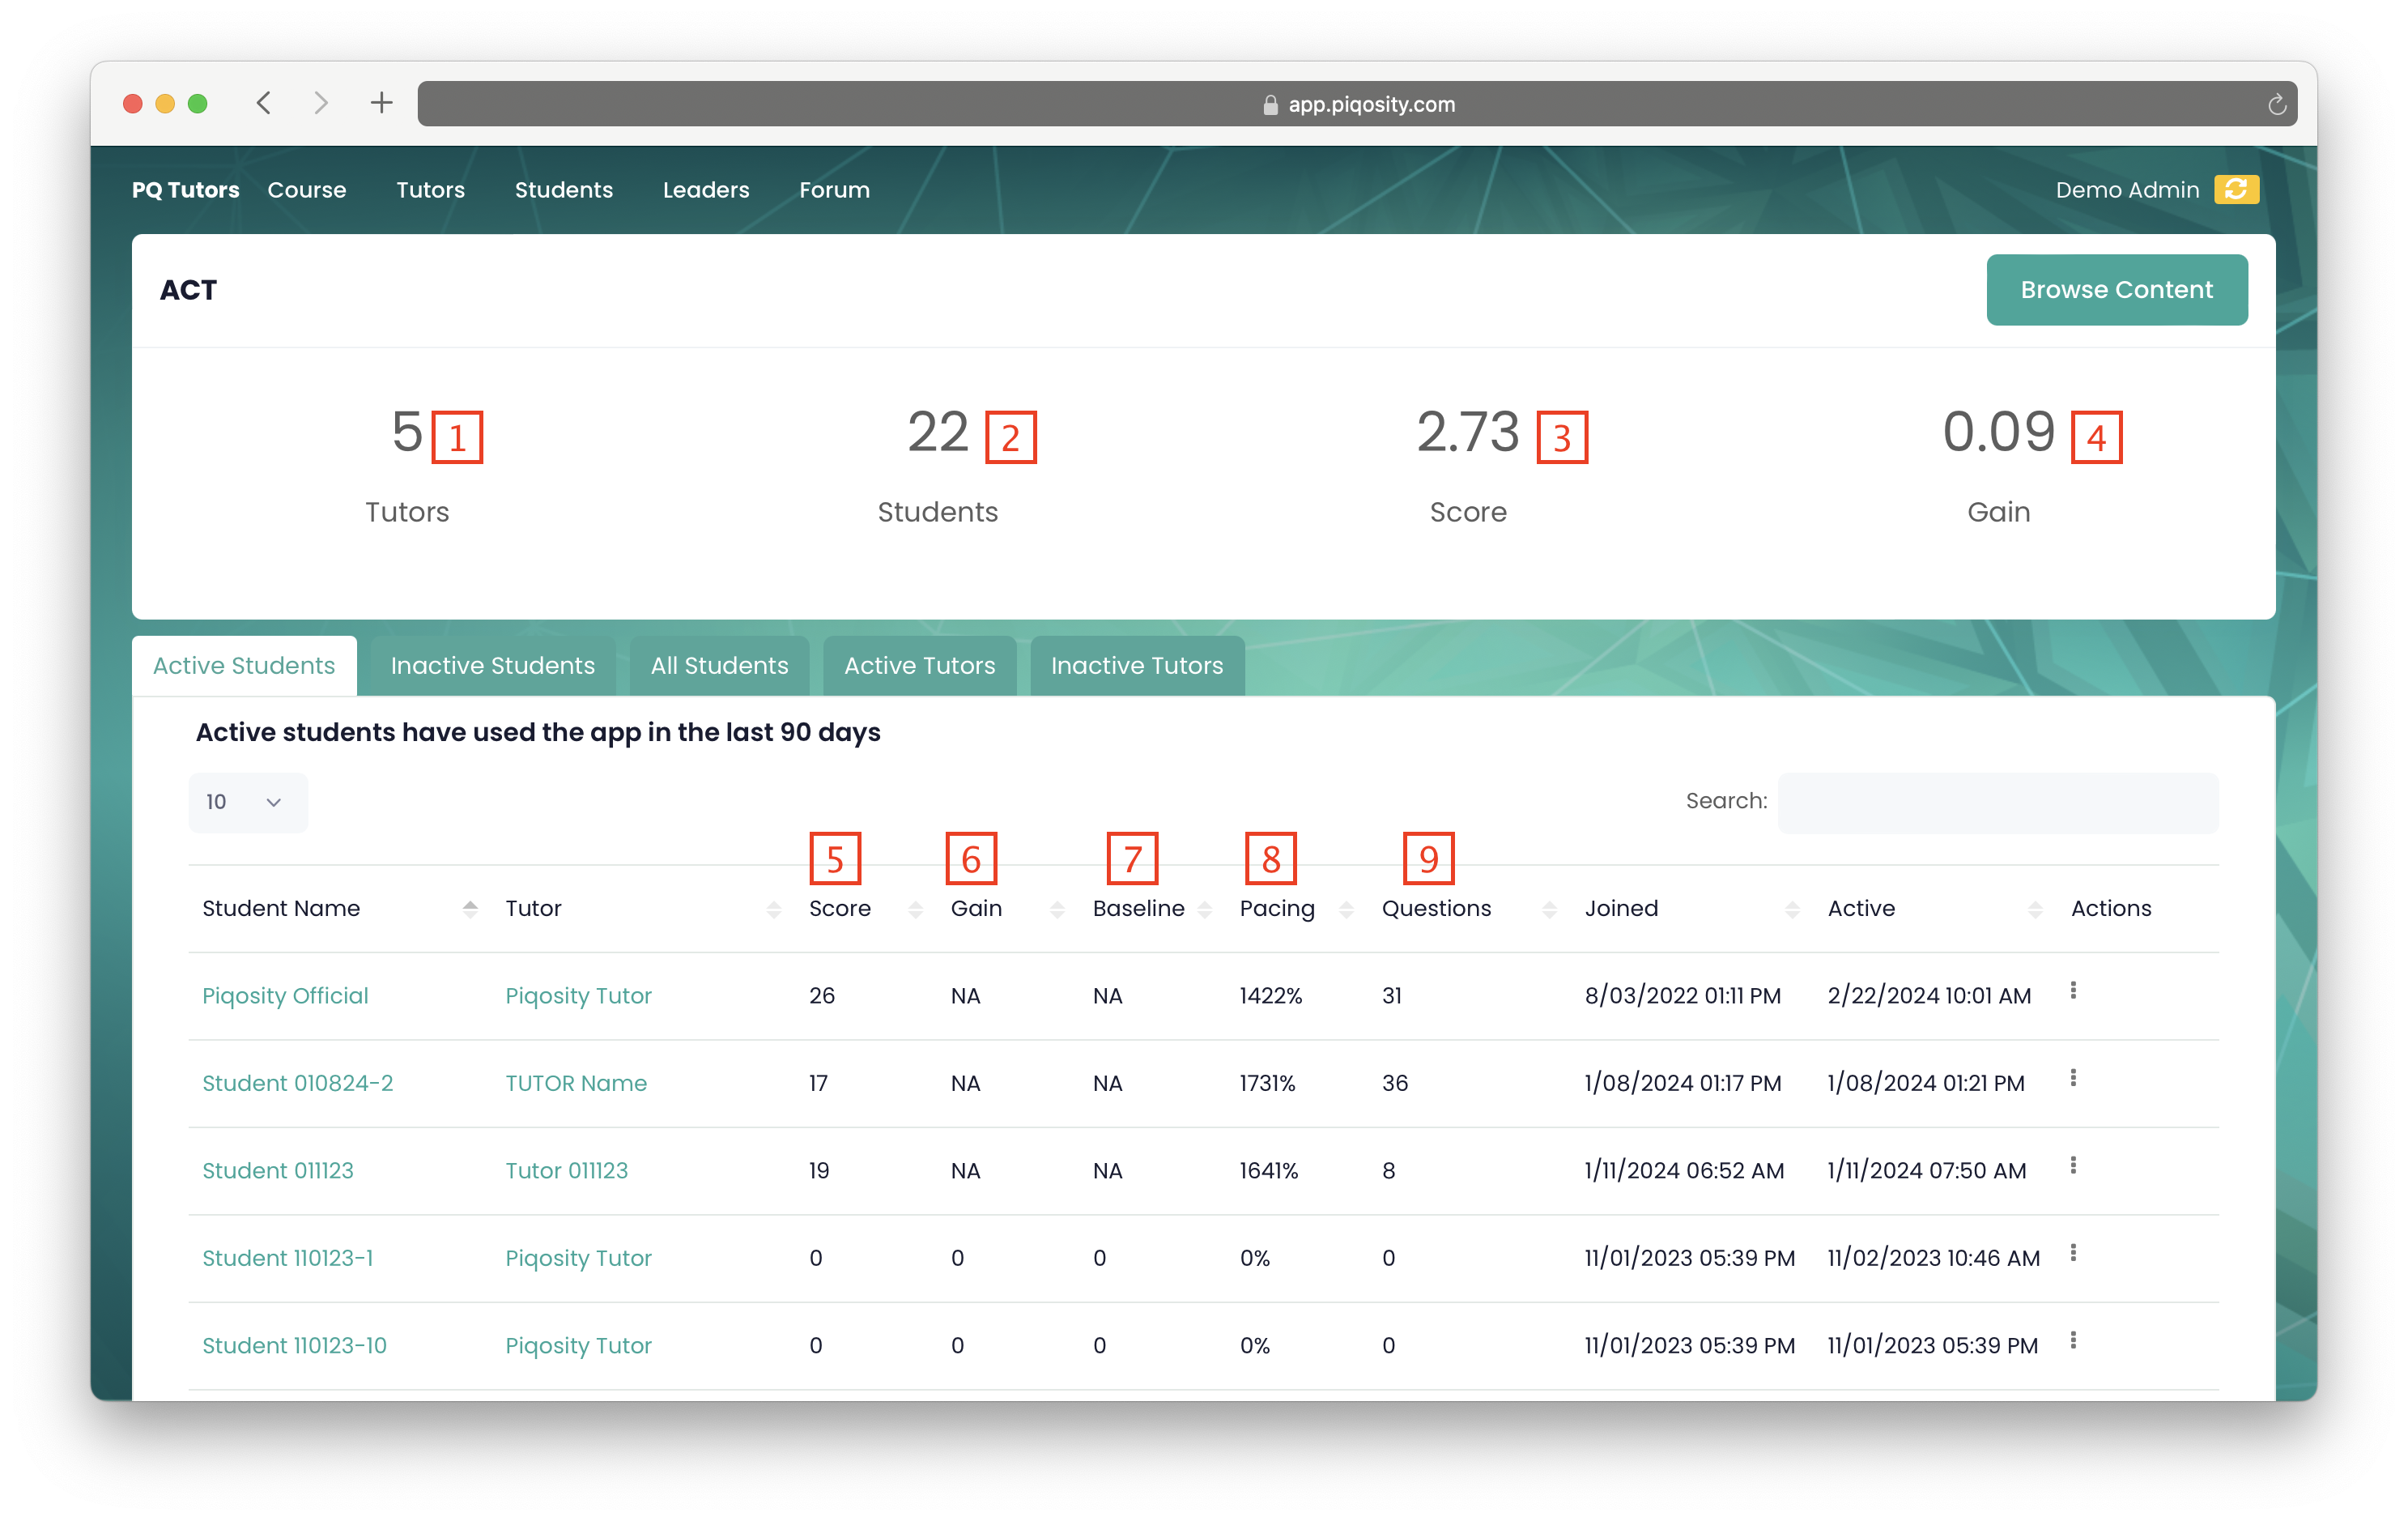Screen dimensions: 2408x1521
Task: Open the Leaders navigation menu item
Action: point(705,190)
